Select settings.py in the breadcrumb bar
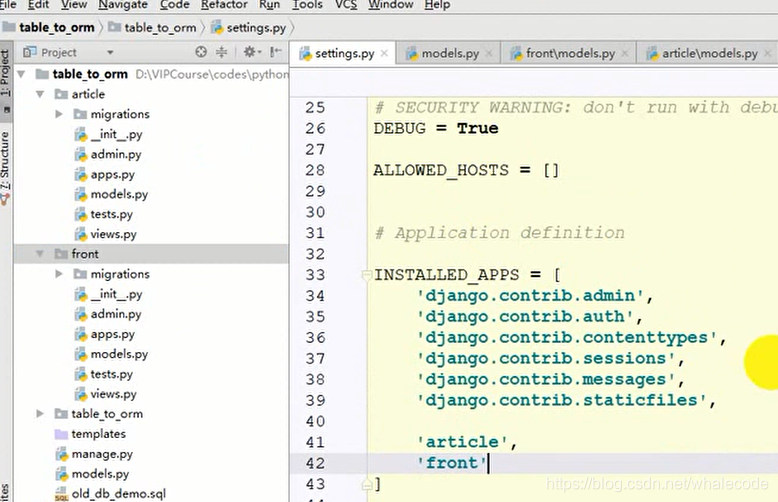The image size is (778, 502). pos(250,27)
